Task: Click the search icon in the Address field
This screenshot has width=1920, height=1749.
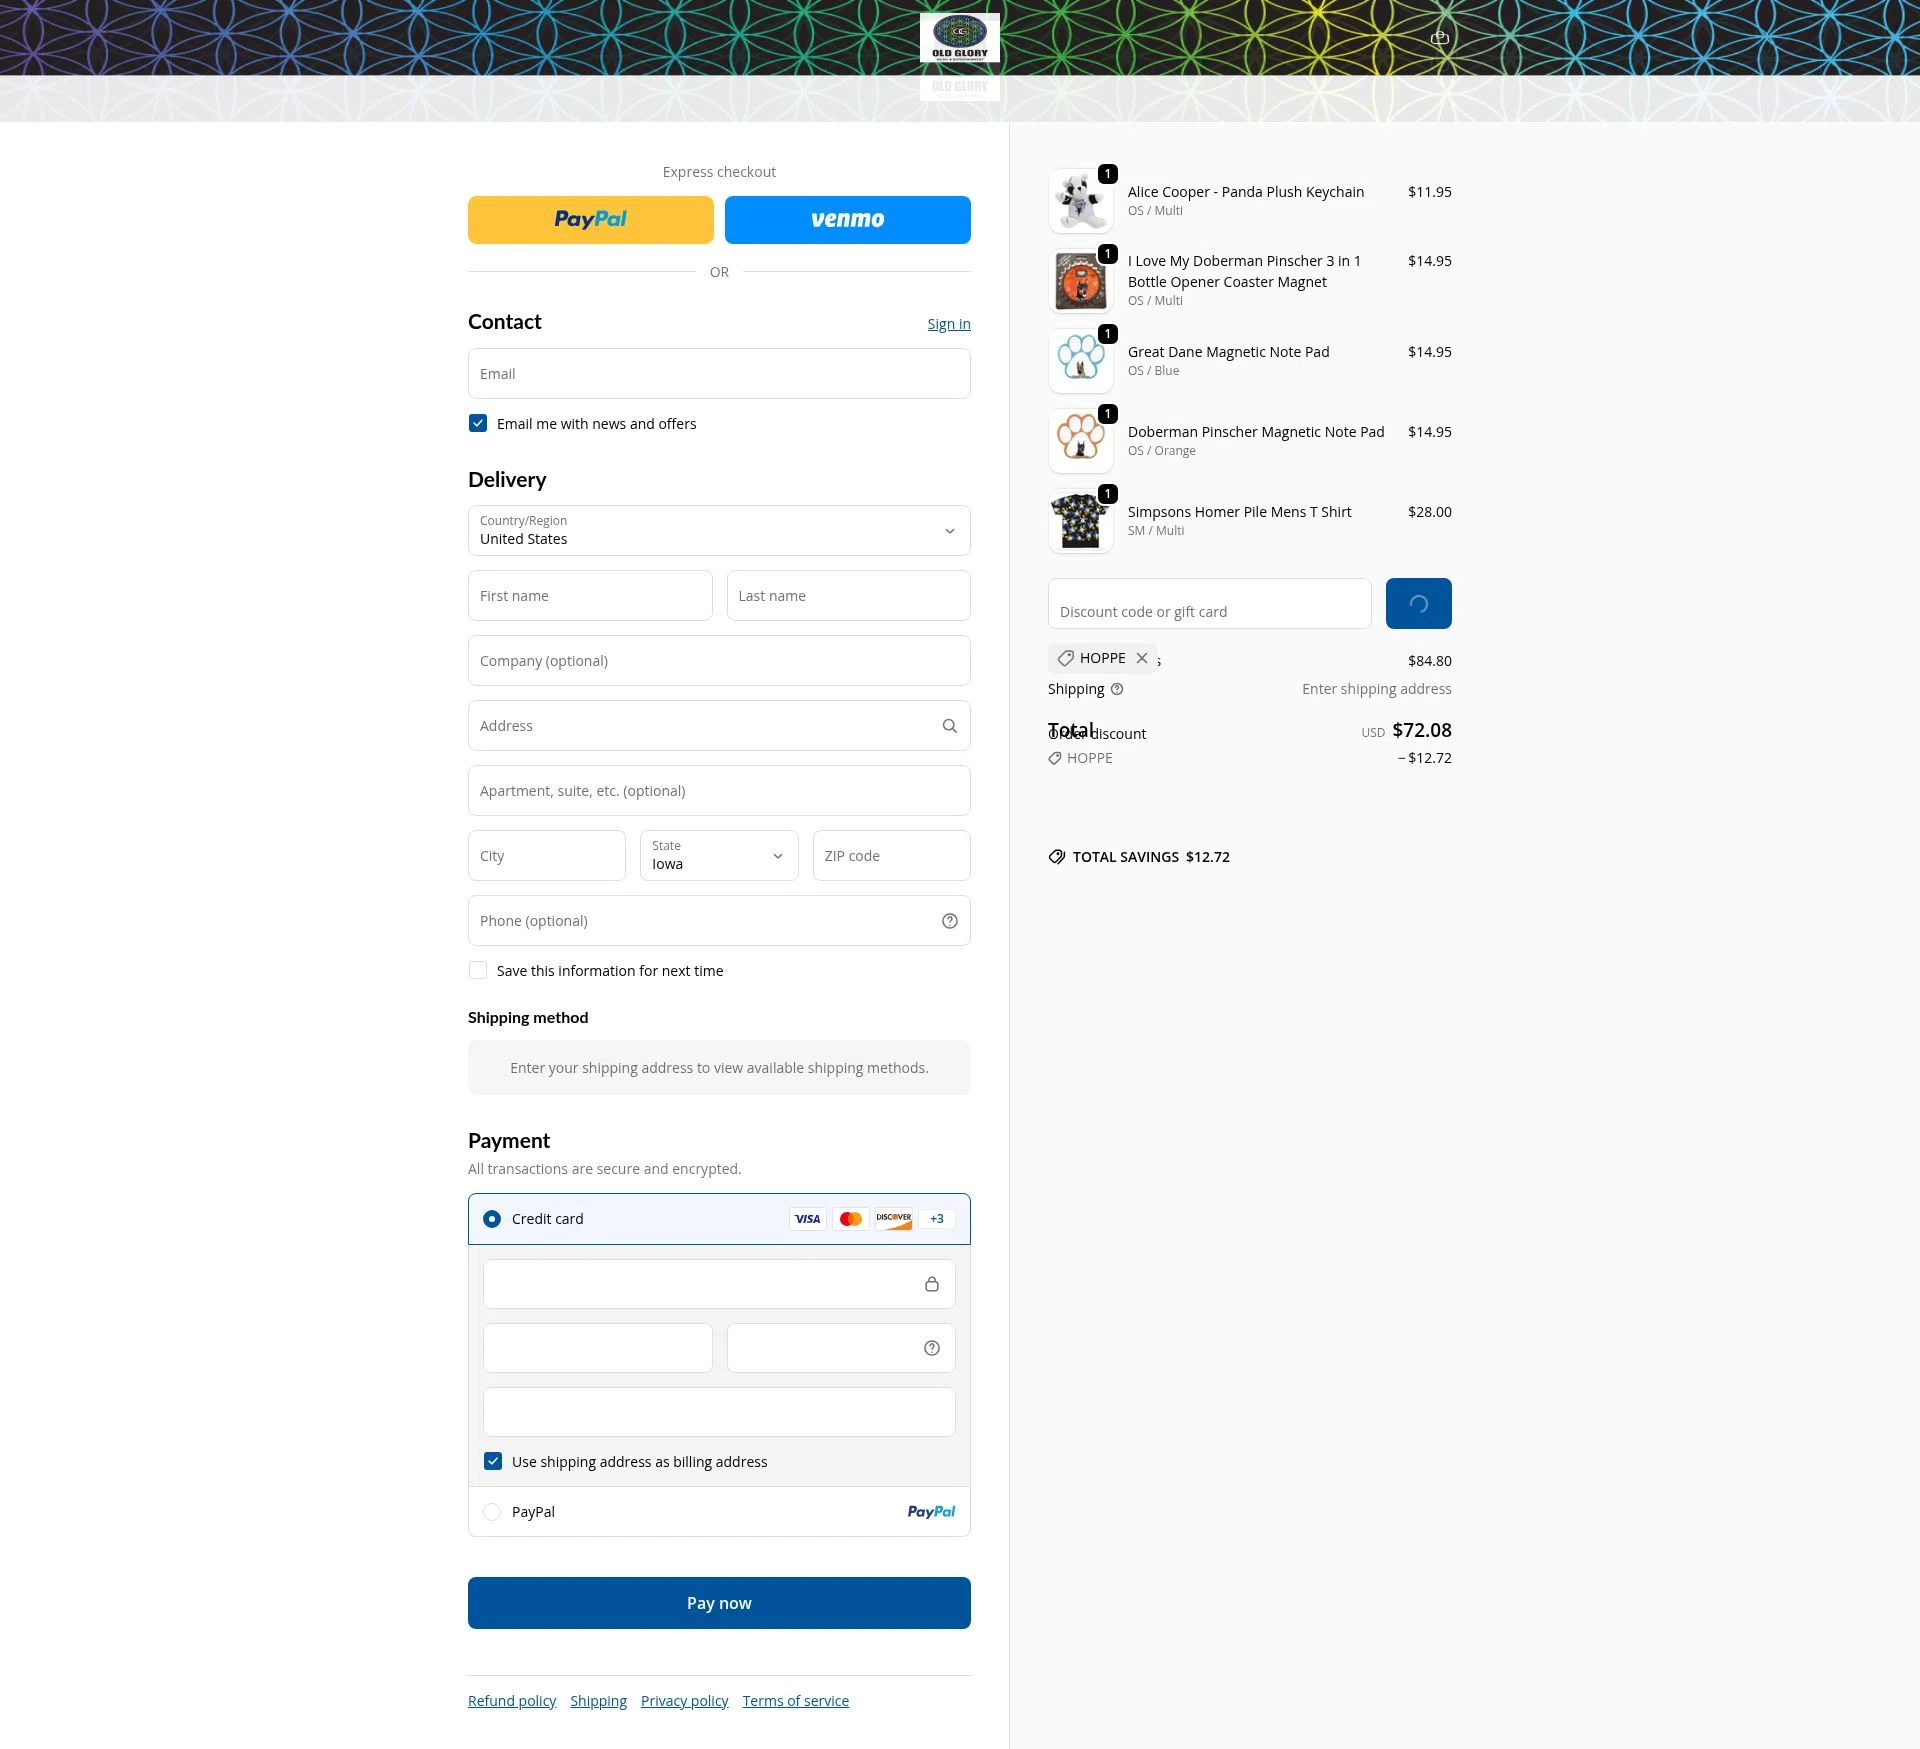Action: point(949,725)
